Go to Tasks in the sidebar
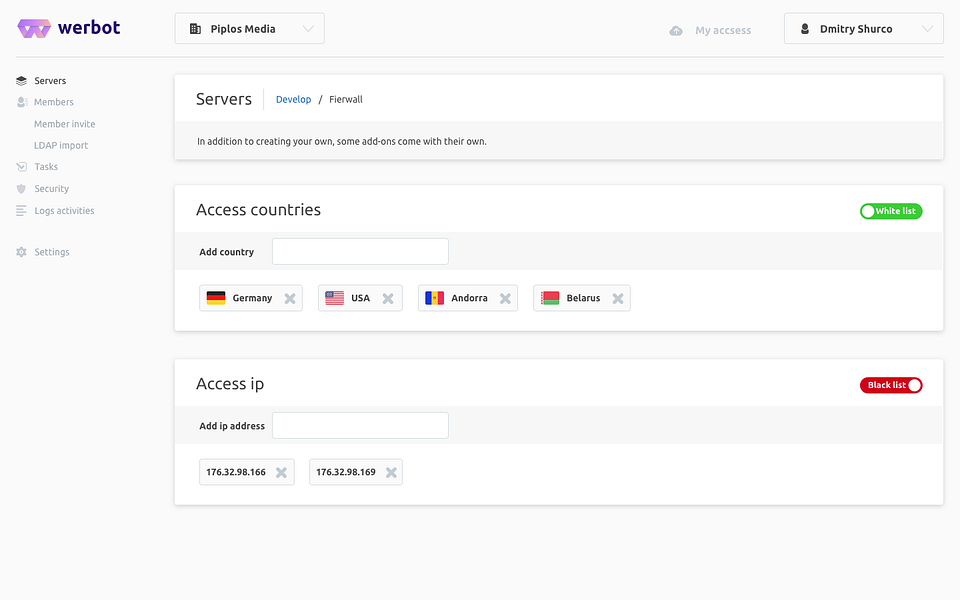The image size is (960, 600). point(46,167)
